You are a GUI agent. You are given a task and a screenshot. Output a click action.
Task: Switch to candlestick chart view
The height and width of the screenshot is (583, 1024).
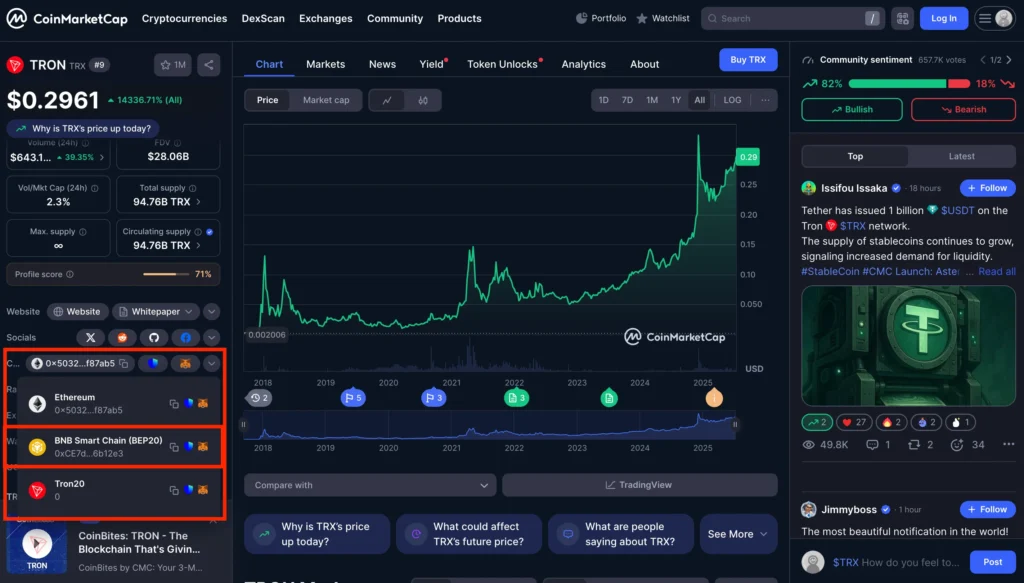click(423, 101)
